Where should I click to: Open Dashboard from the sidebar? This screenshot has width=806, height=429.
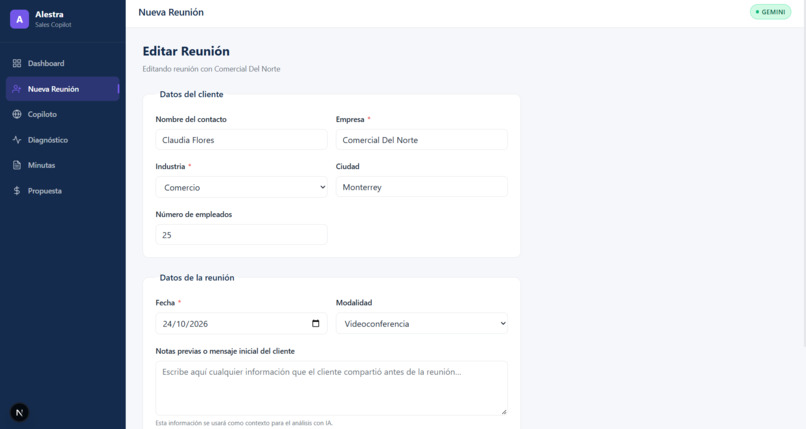(x=63, y=63)
